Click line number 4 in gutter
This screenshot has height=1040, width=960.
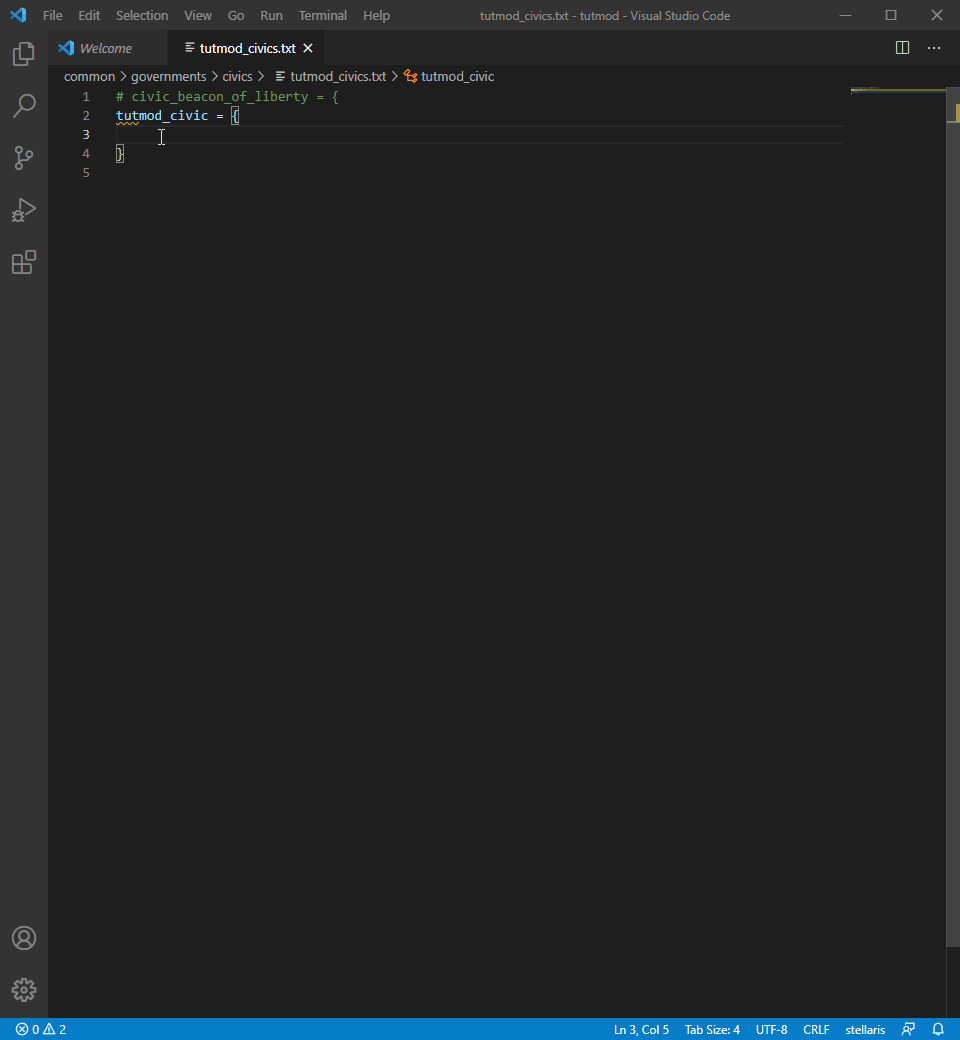tap(86, 153)
